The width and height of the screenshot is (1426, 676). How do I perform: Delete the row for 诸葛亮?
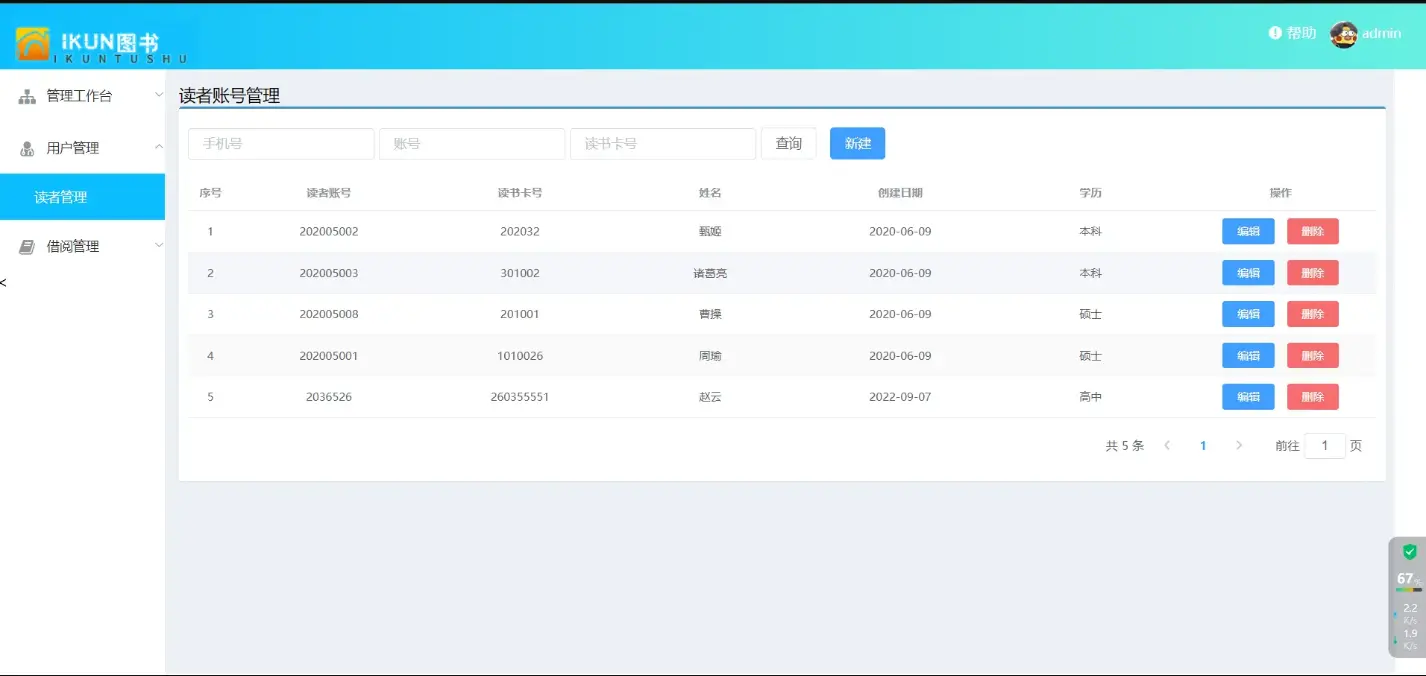click(1312, 273)
